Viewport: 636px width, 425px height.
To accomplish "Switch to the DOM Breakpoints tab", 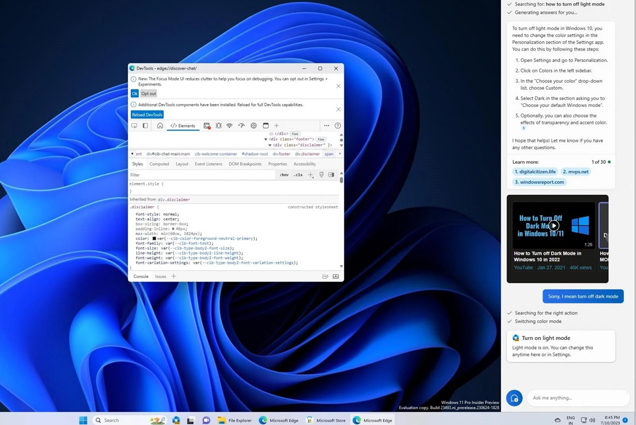I will [245, 164].
